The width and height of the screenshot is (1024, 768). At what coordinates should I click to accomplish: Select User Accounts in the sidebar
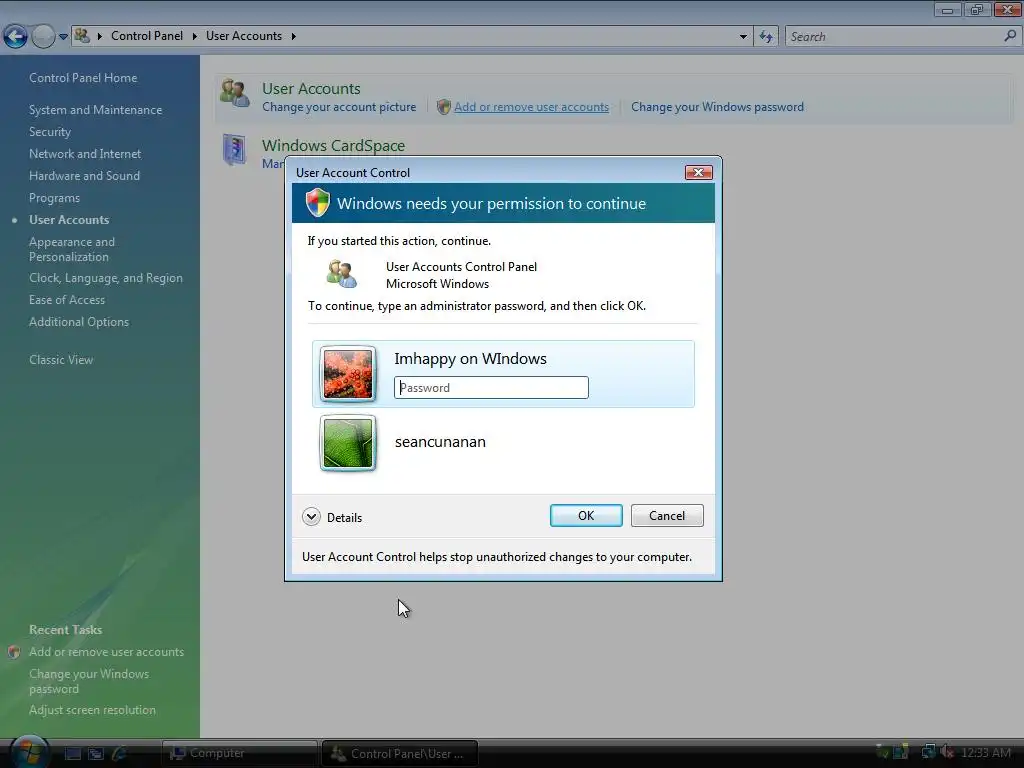[69, 220]
